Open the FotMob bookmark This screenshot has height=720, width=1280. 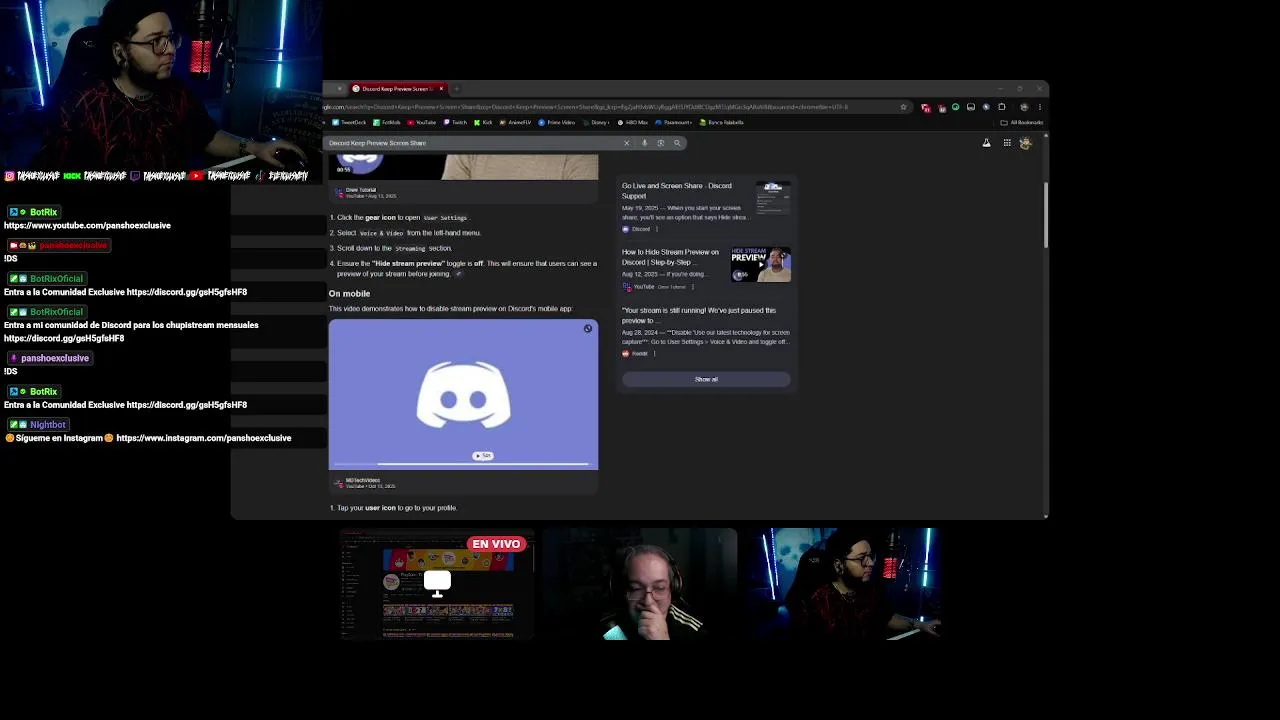coord(387,122)
